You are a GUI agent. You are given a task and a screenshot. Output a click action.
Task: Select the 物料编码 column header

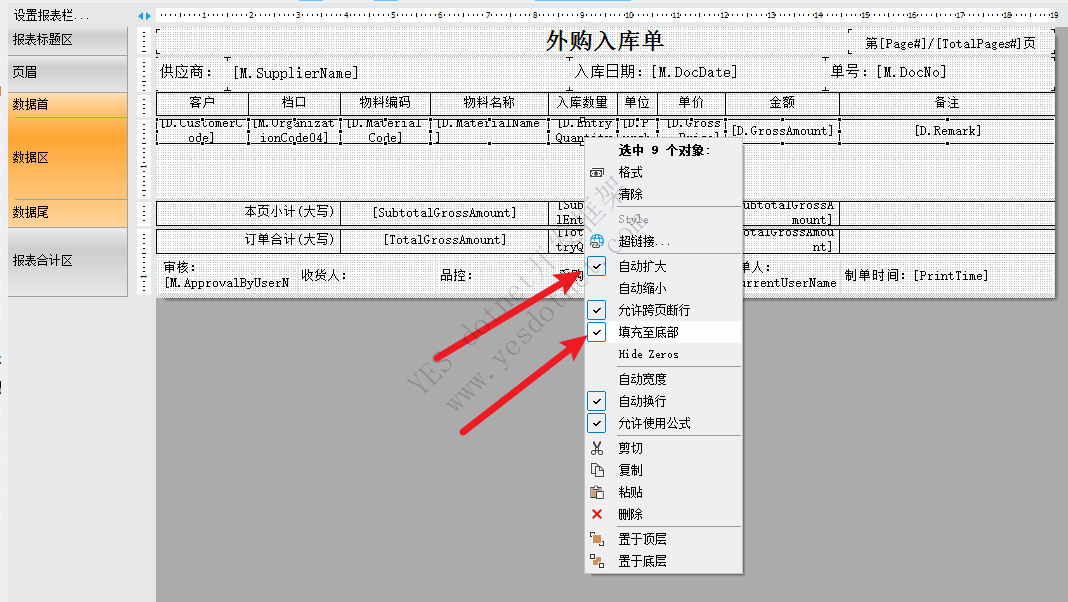[386, 103]
